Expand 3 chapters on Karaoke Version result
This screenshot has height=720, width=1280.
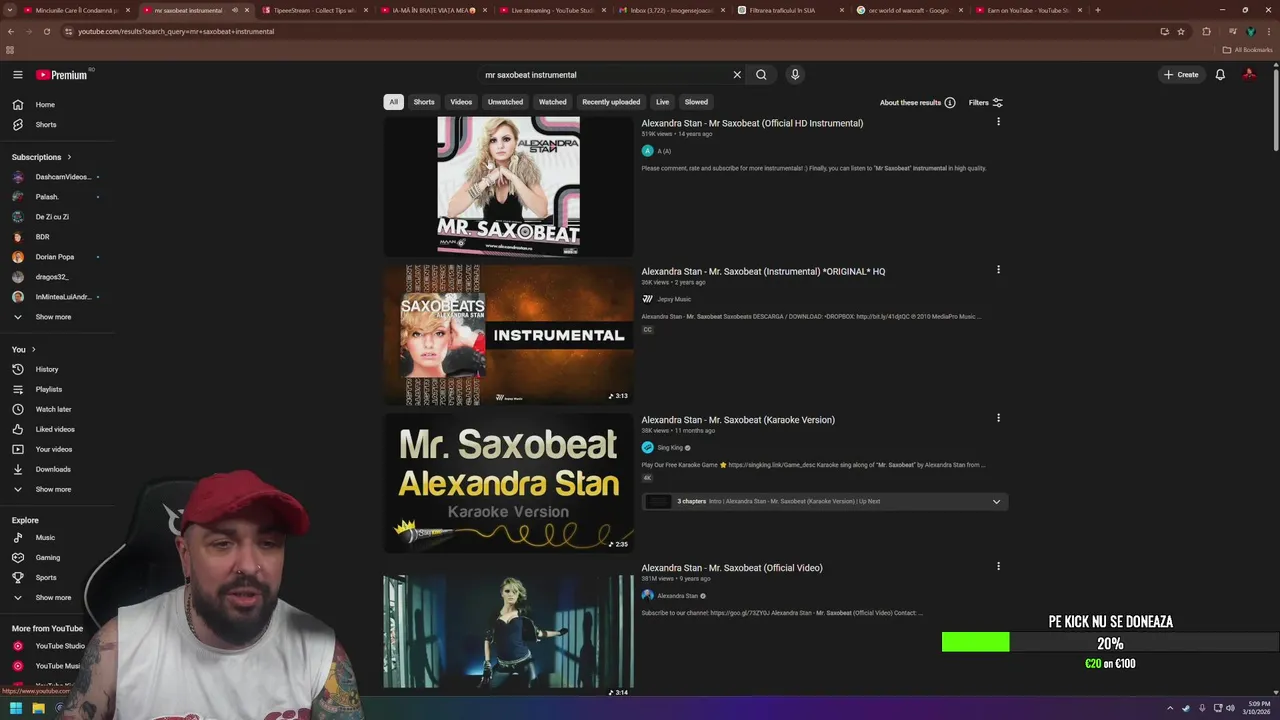pyautogui.click(x=825, y=501)
